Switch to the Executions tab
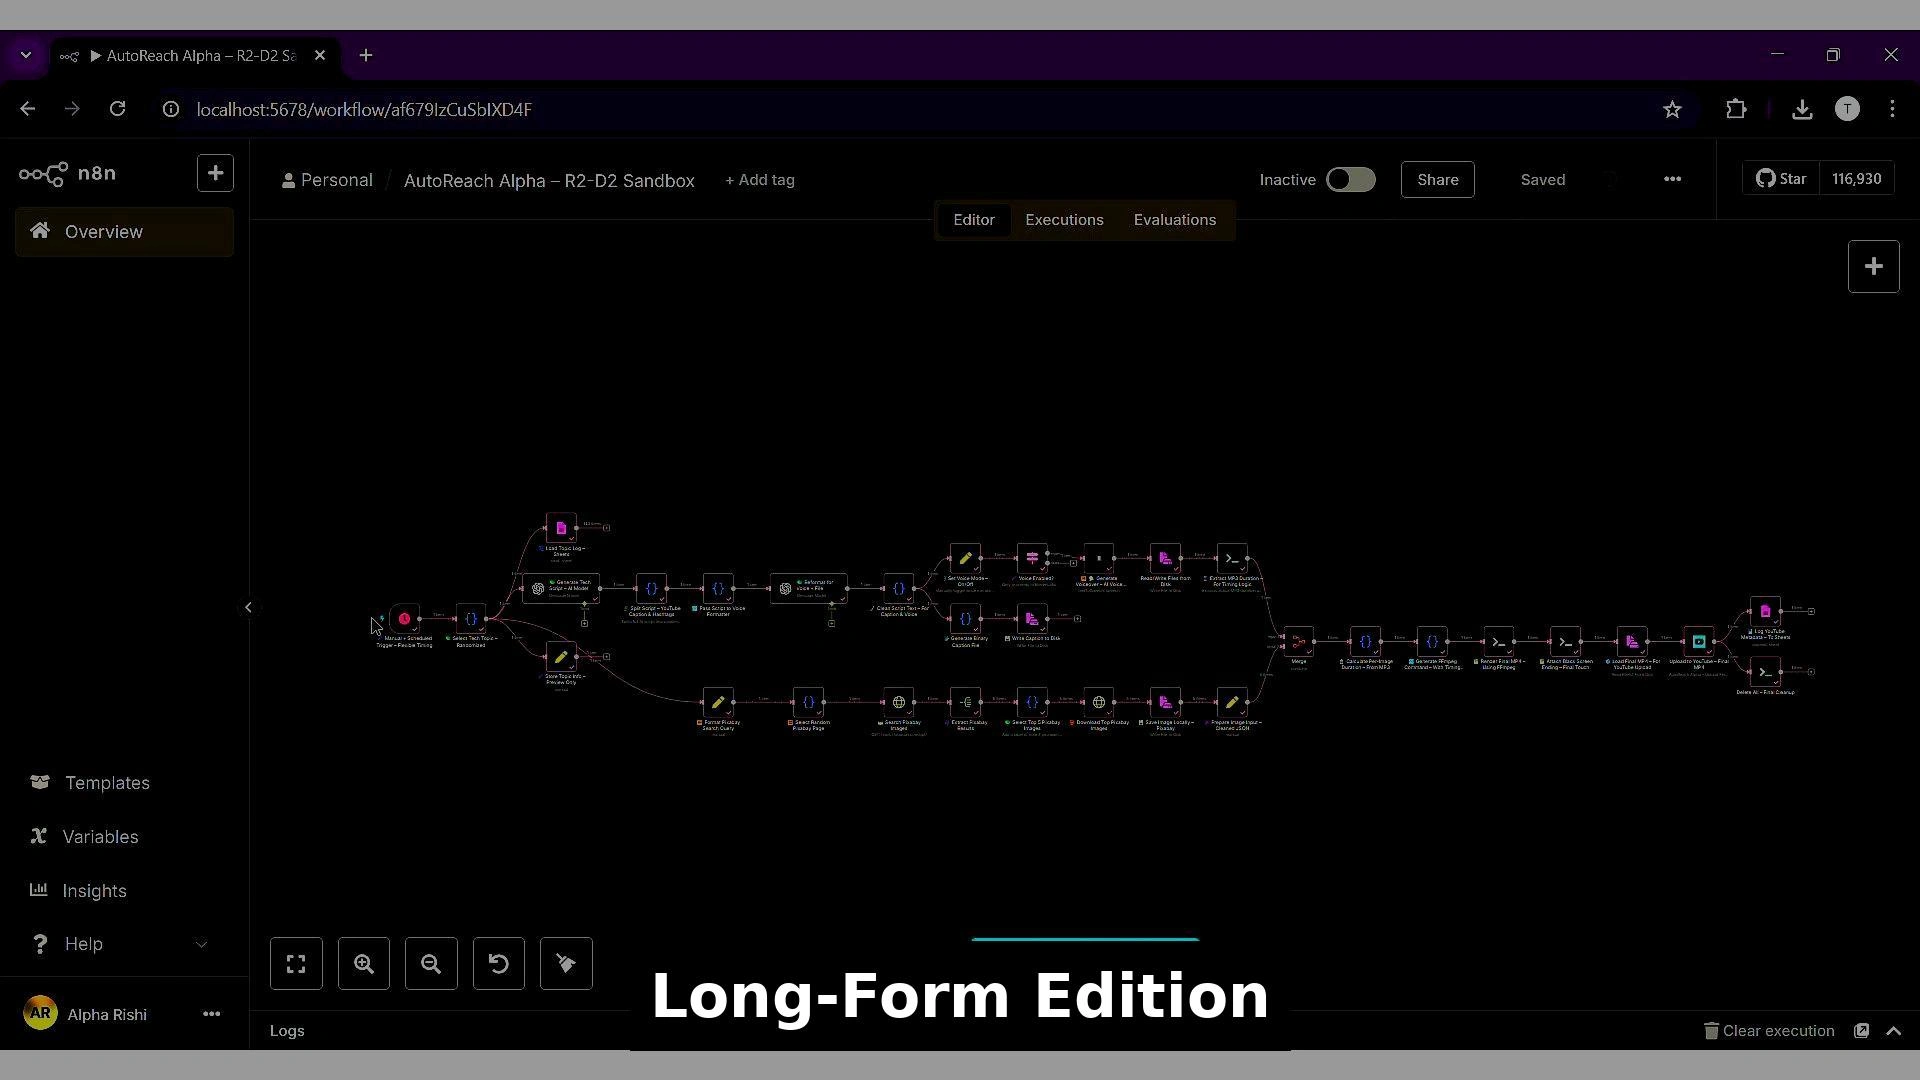Screen dimensions: 1920x1080 [x=1064, y=220]
